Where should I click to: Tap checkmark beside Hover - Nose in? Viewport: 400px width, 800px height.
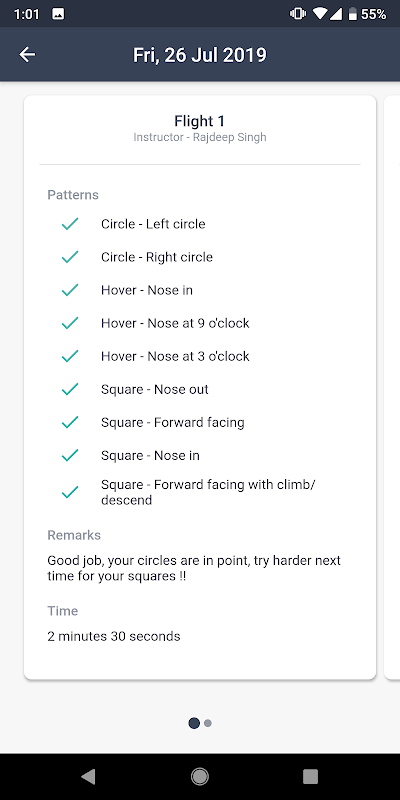point(69,290)
